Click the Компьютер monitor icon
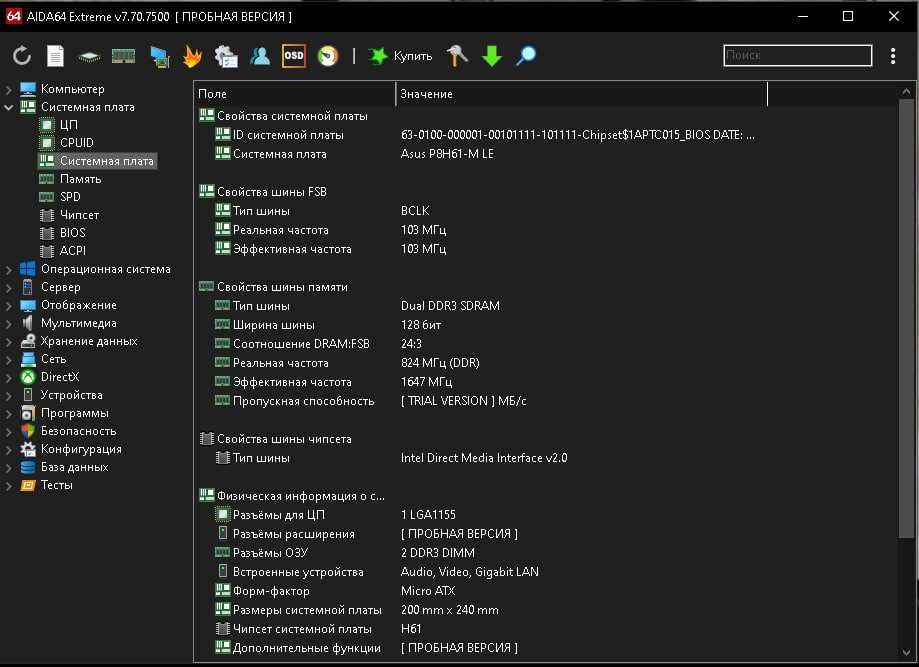This screenshot has height=667, width=919. pyautogui.click(x=28, y=89)
